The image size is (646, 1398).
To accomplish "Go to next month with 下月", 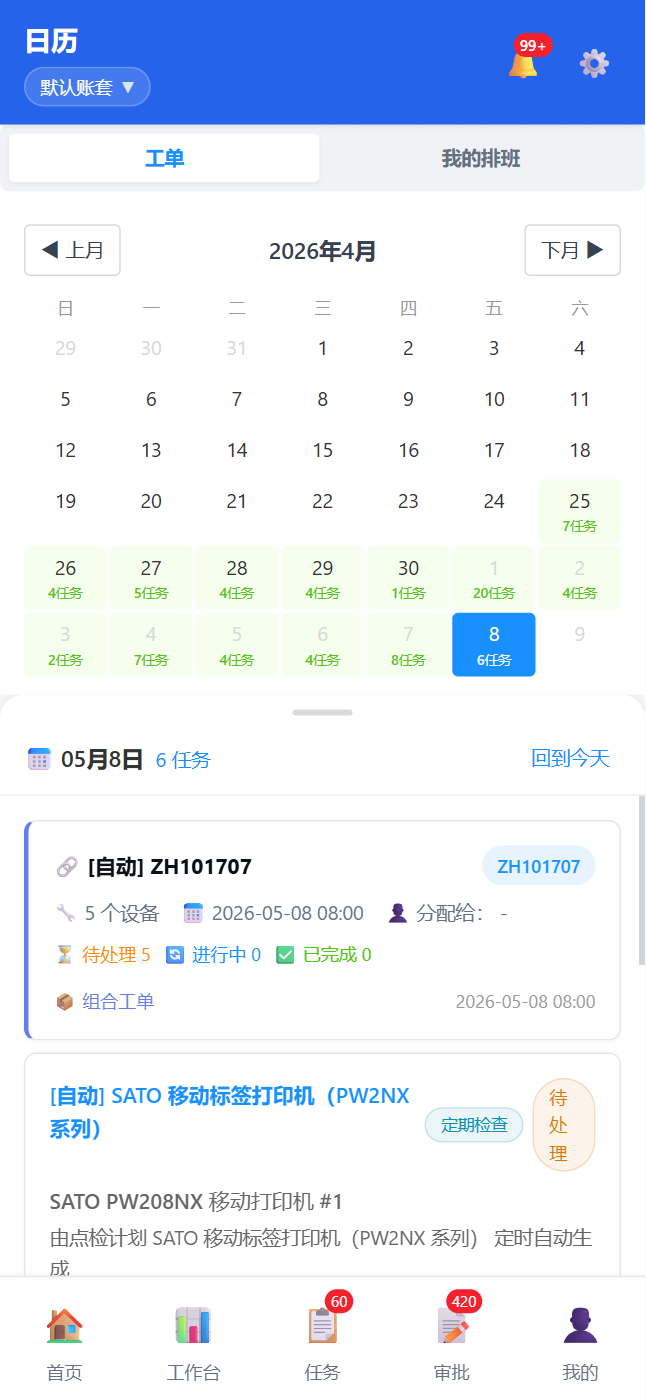I will pyautogui.click(x=573, y=250).
